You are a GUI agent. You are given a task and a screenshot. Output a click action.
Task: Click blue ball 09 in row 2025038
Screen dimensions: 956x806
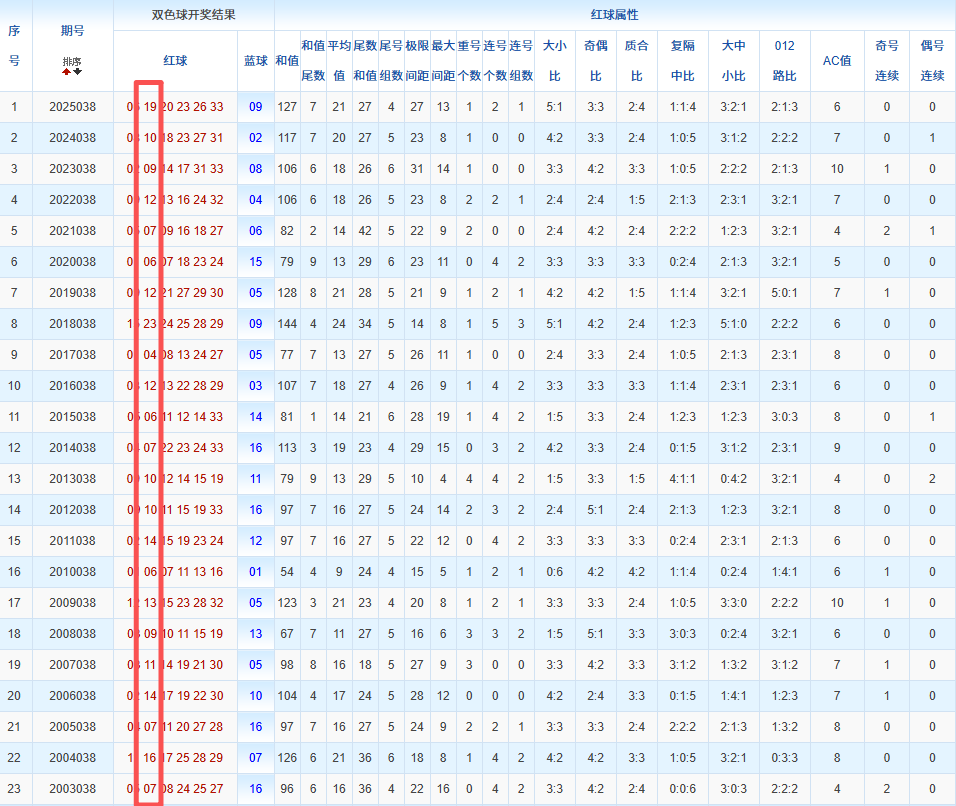tap(256, 107)
